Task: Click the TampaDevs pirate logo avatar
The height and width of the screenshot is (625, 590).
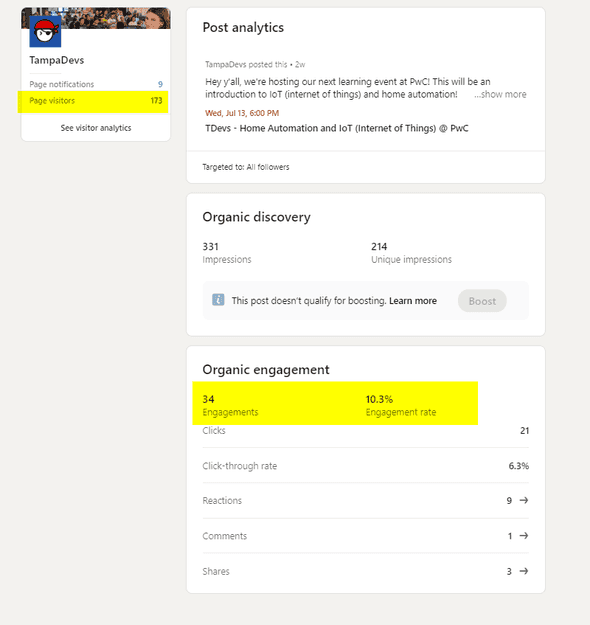Action: pos(45,31)
